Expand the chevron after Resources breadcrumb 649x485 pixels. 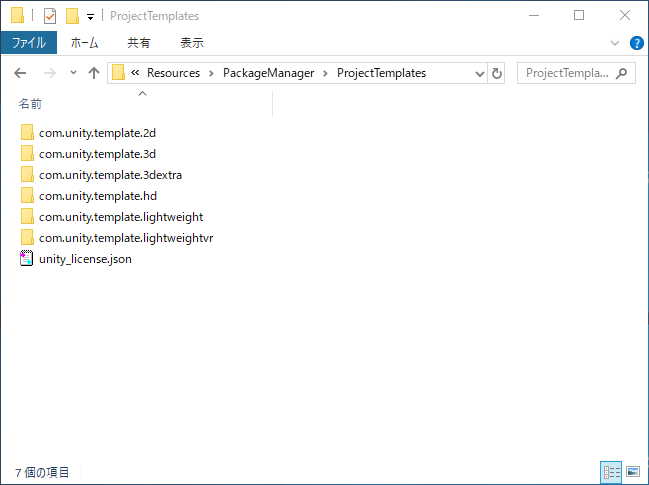coord(212,74)
